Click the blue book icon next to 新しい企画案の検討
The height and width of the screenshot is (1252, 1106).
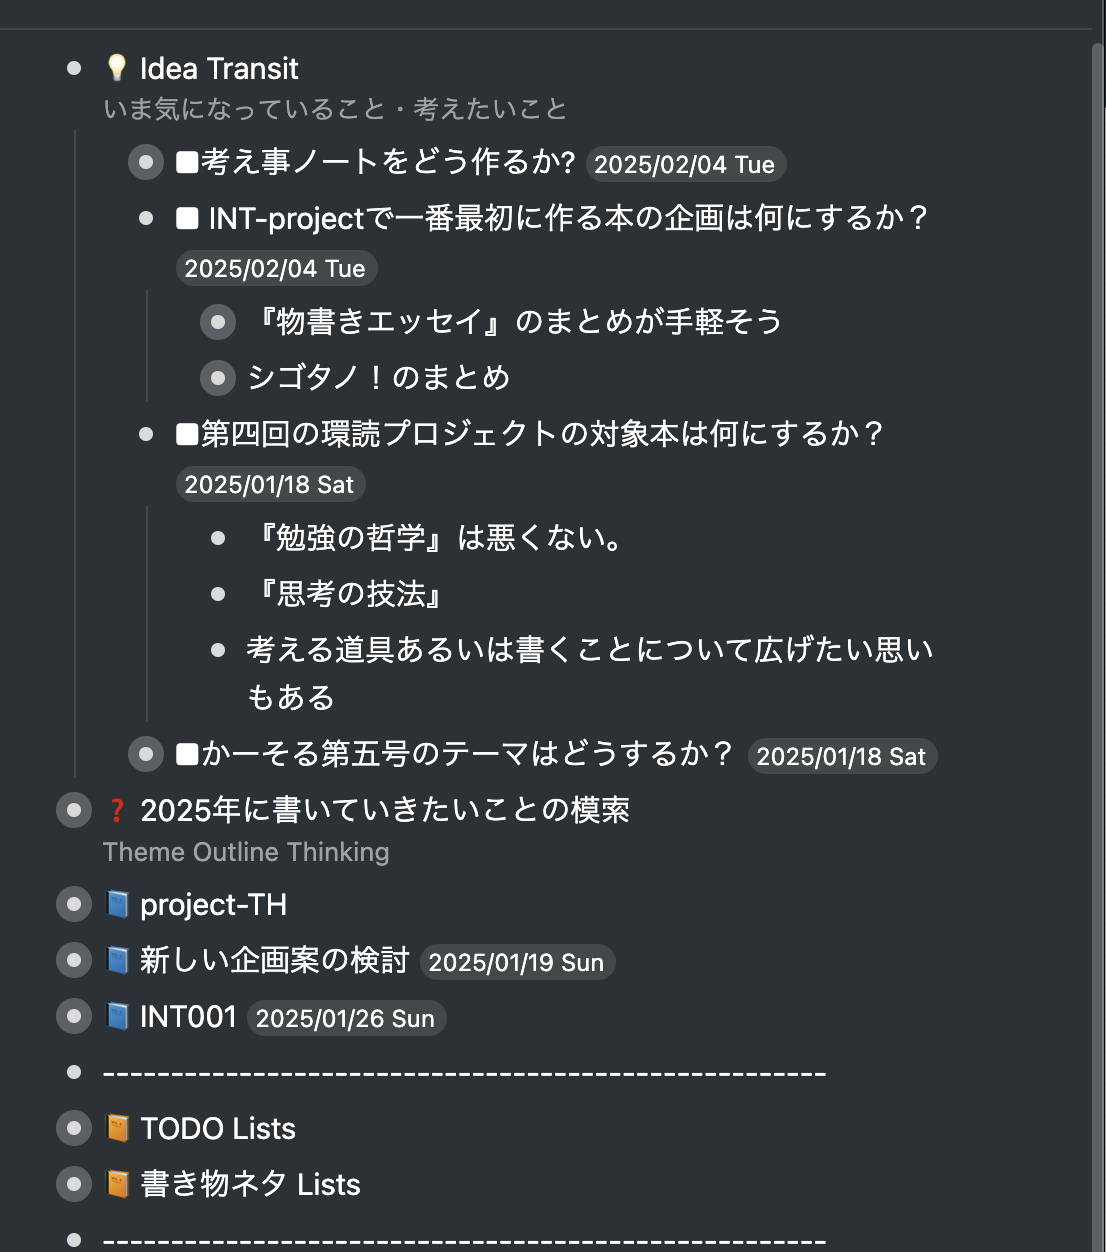[x=117, y=959]
